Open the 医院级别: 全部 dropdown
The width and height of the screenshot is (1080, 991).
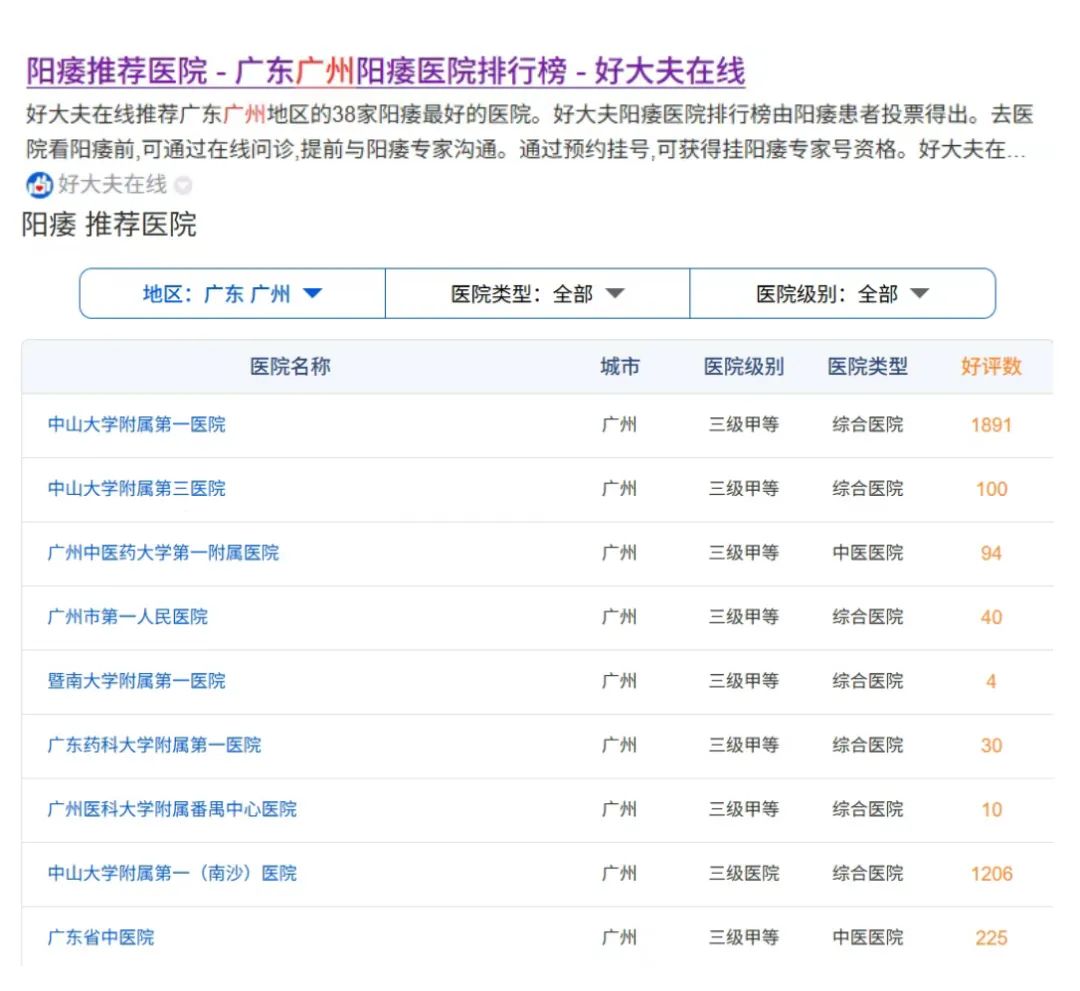click(x=842, y=294)
